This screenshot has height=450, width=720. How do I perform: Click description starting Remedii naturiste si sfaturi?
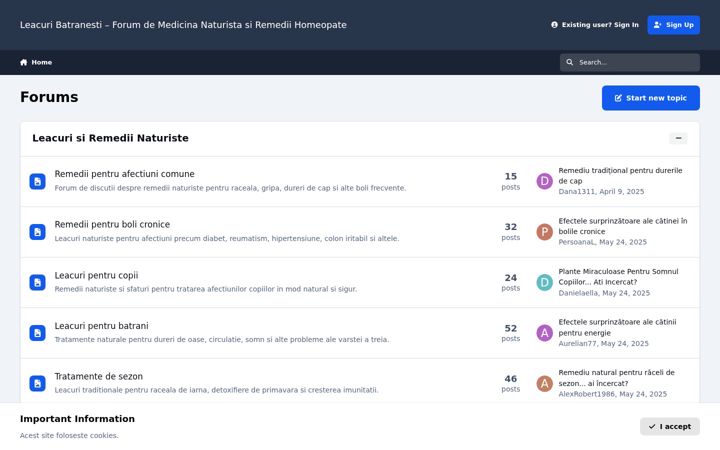[206, 289]
